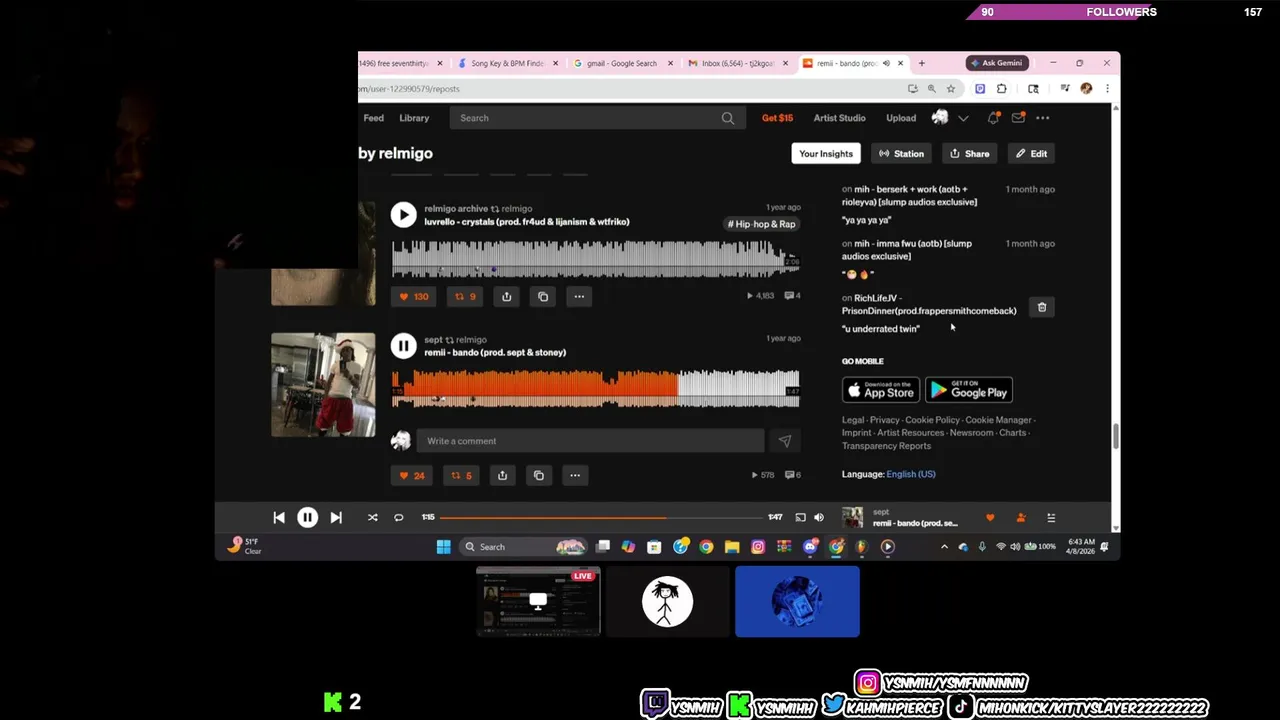Seek within the remii - bando waveform

coord(595,388)
